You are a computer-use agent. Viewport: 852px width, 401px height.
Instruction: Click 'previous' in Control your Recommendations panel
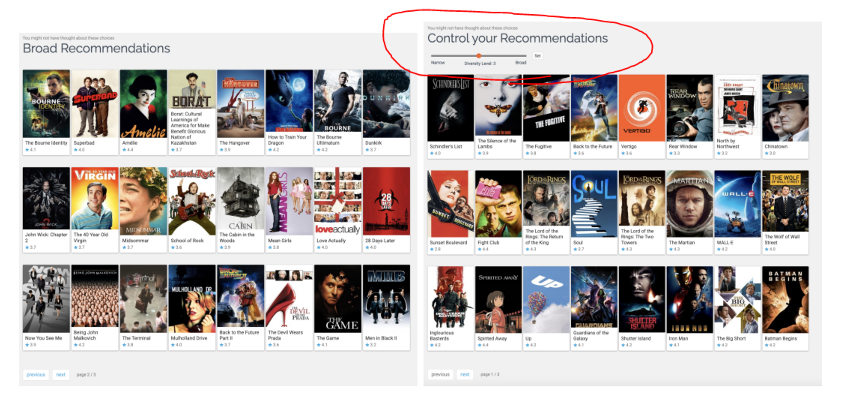click(440, 374)
